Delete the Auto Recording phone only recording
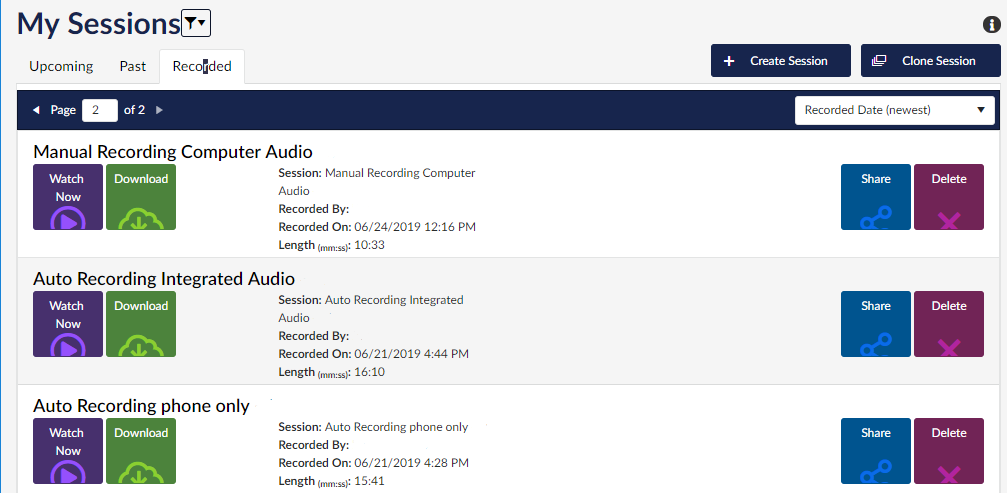 click(x=948, y=451)
